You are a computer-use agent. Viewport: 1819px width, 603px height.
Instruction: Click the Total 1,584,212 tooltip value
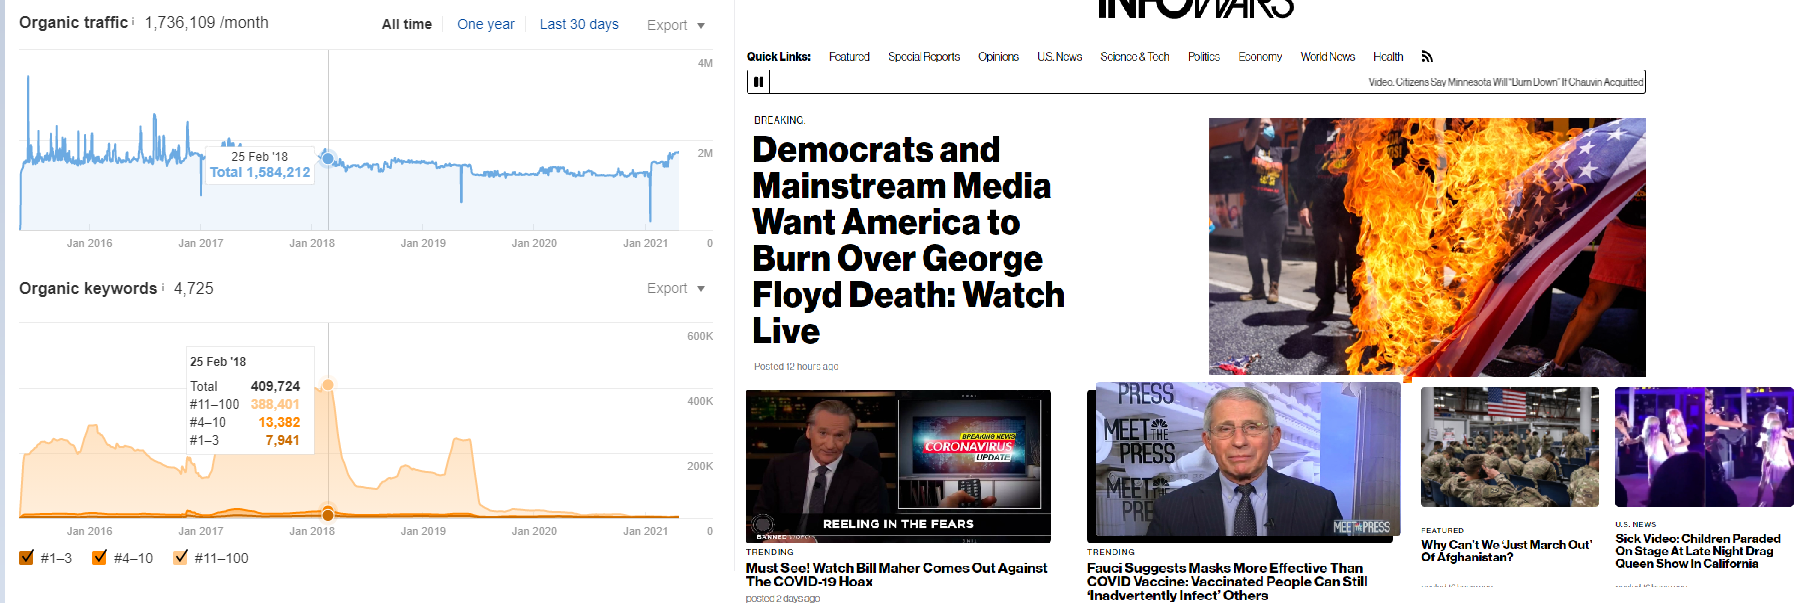pyautogui.click(x=260, y=172)
